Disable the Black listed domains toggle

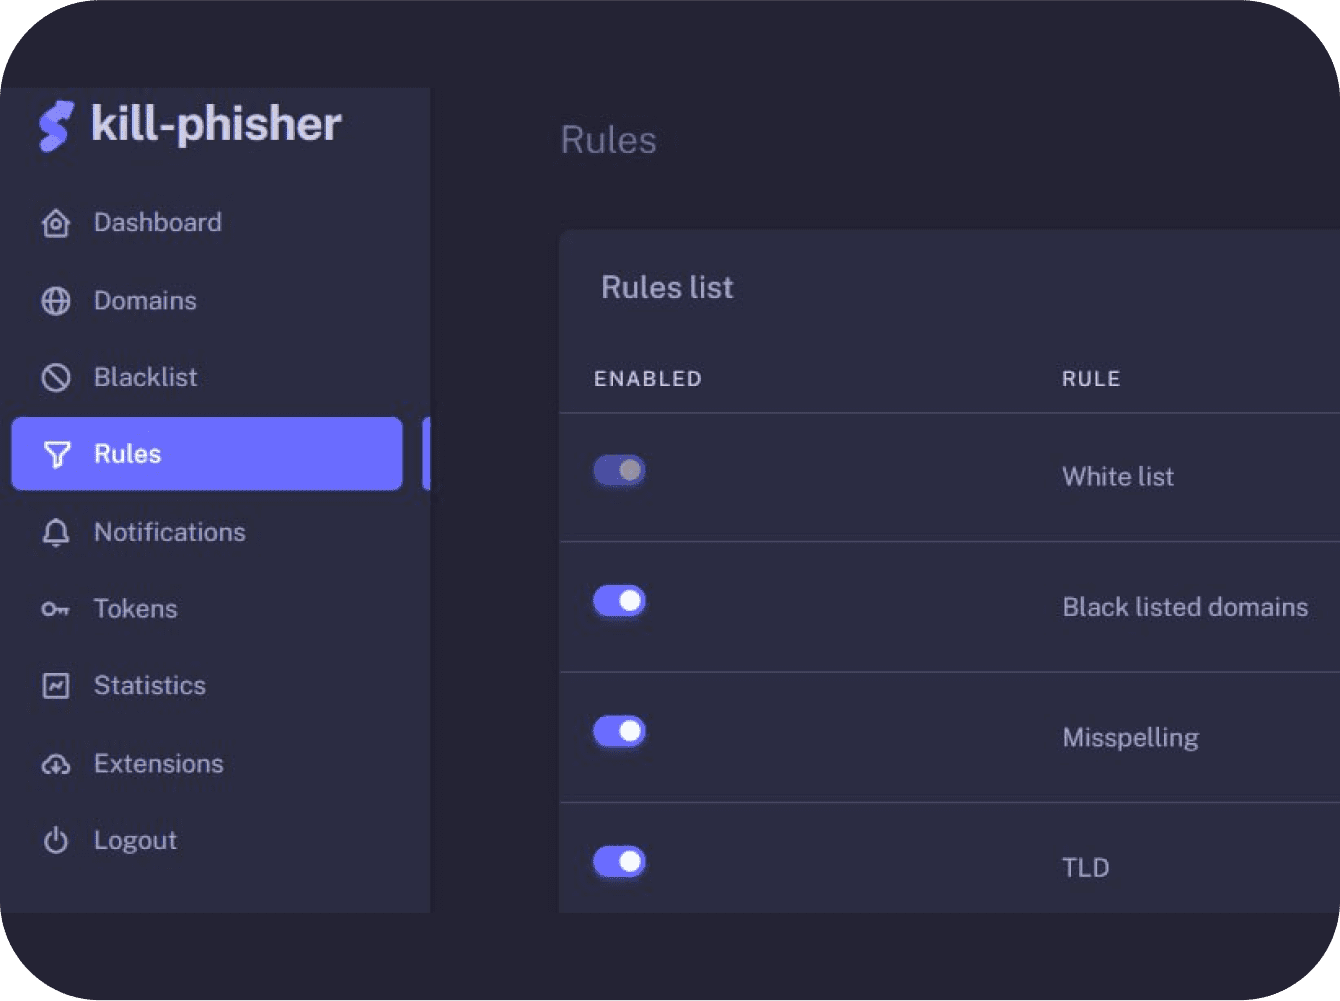tap(619, 601)
